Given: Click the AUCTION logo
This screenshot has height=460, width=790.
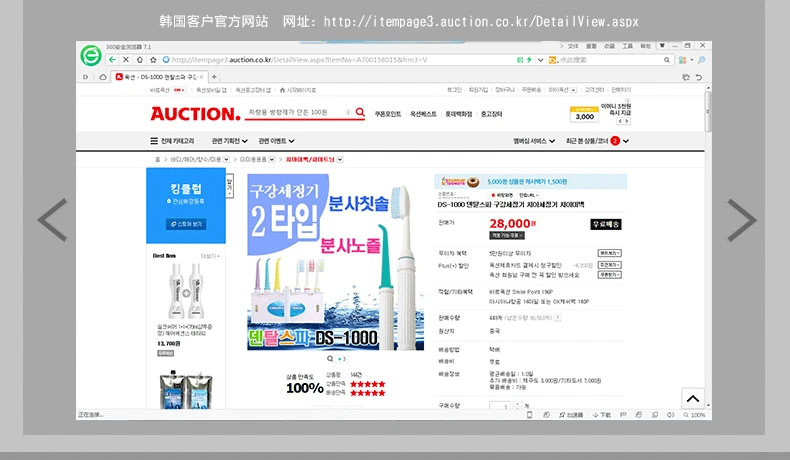Looking at the screenshot, I should tap(195, 114).
